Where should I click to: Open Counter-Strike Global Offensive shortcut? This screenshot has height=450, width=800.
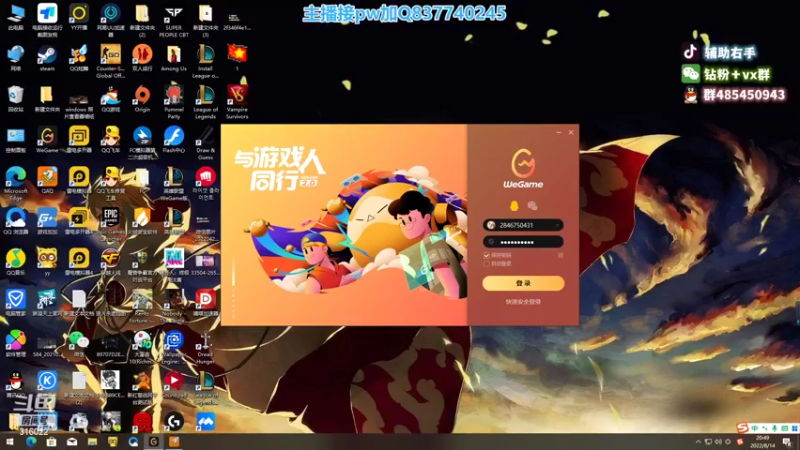click(x=110, y=61)
